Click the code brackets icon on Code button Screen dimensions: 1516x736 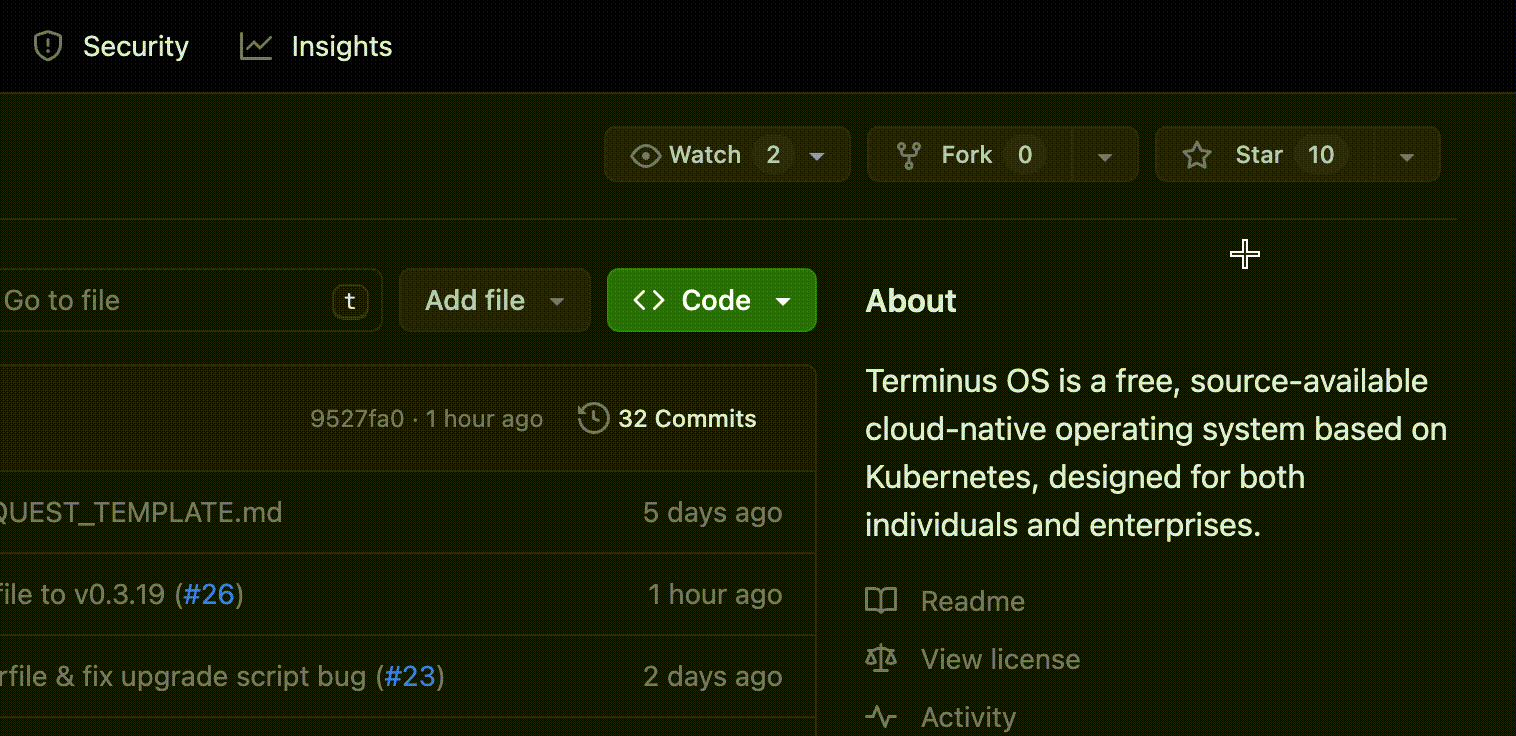click(x=650, y=299)
